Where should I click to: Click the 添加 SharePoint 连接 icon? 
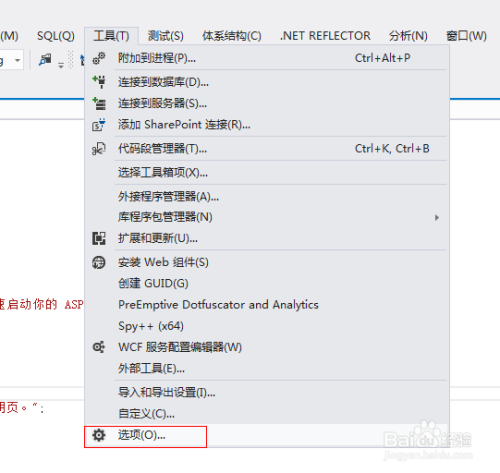tap(99, 125)
